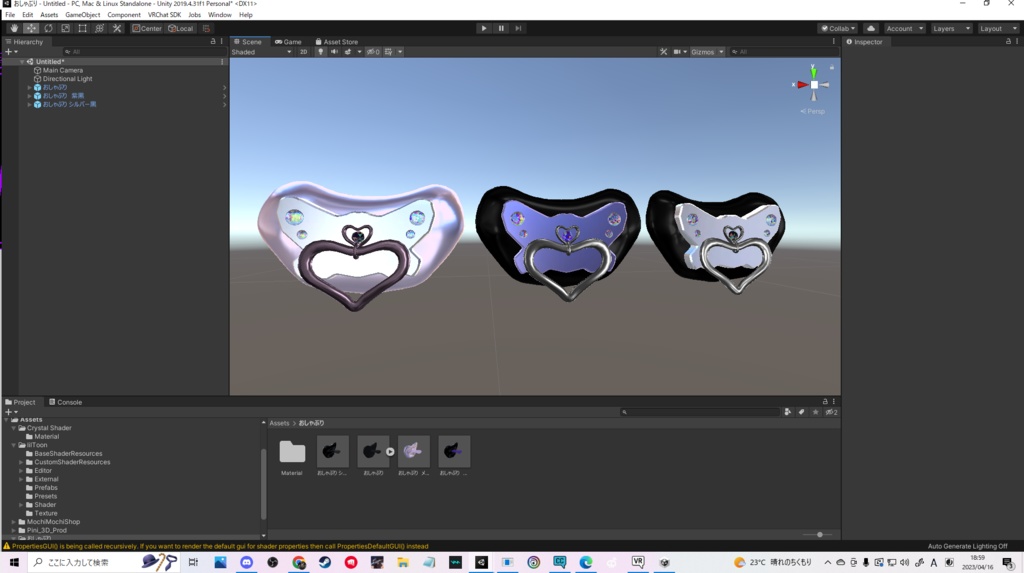Select the Rotate tool

point(48,28)
